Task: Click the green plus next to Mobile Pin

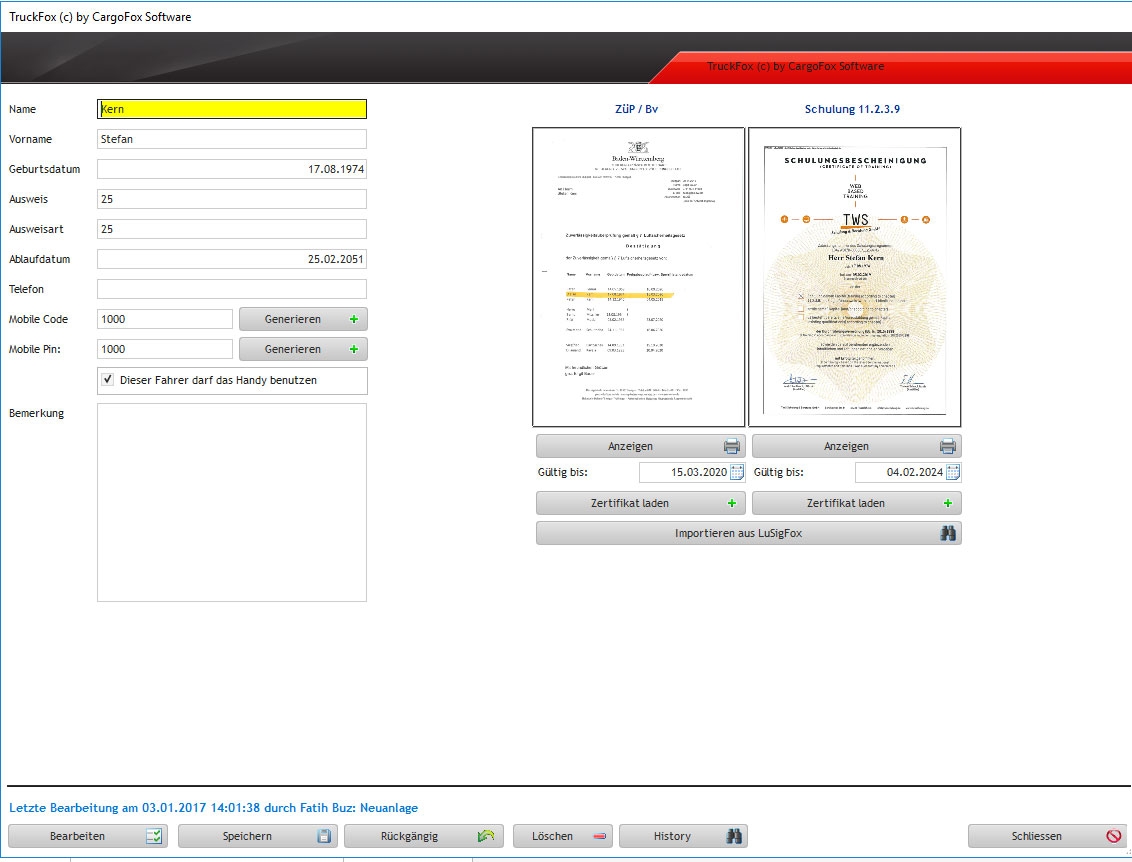Action: coord(354,349)
